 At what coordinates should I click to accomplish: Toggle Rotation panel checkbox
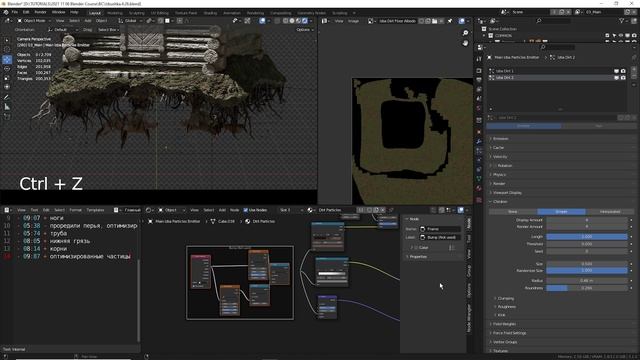tap(494, 166)
